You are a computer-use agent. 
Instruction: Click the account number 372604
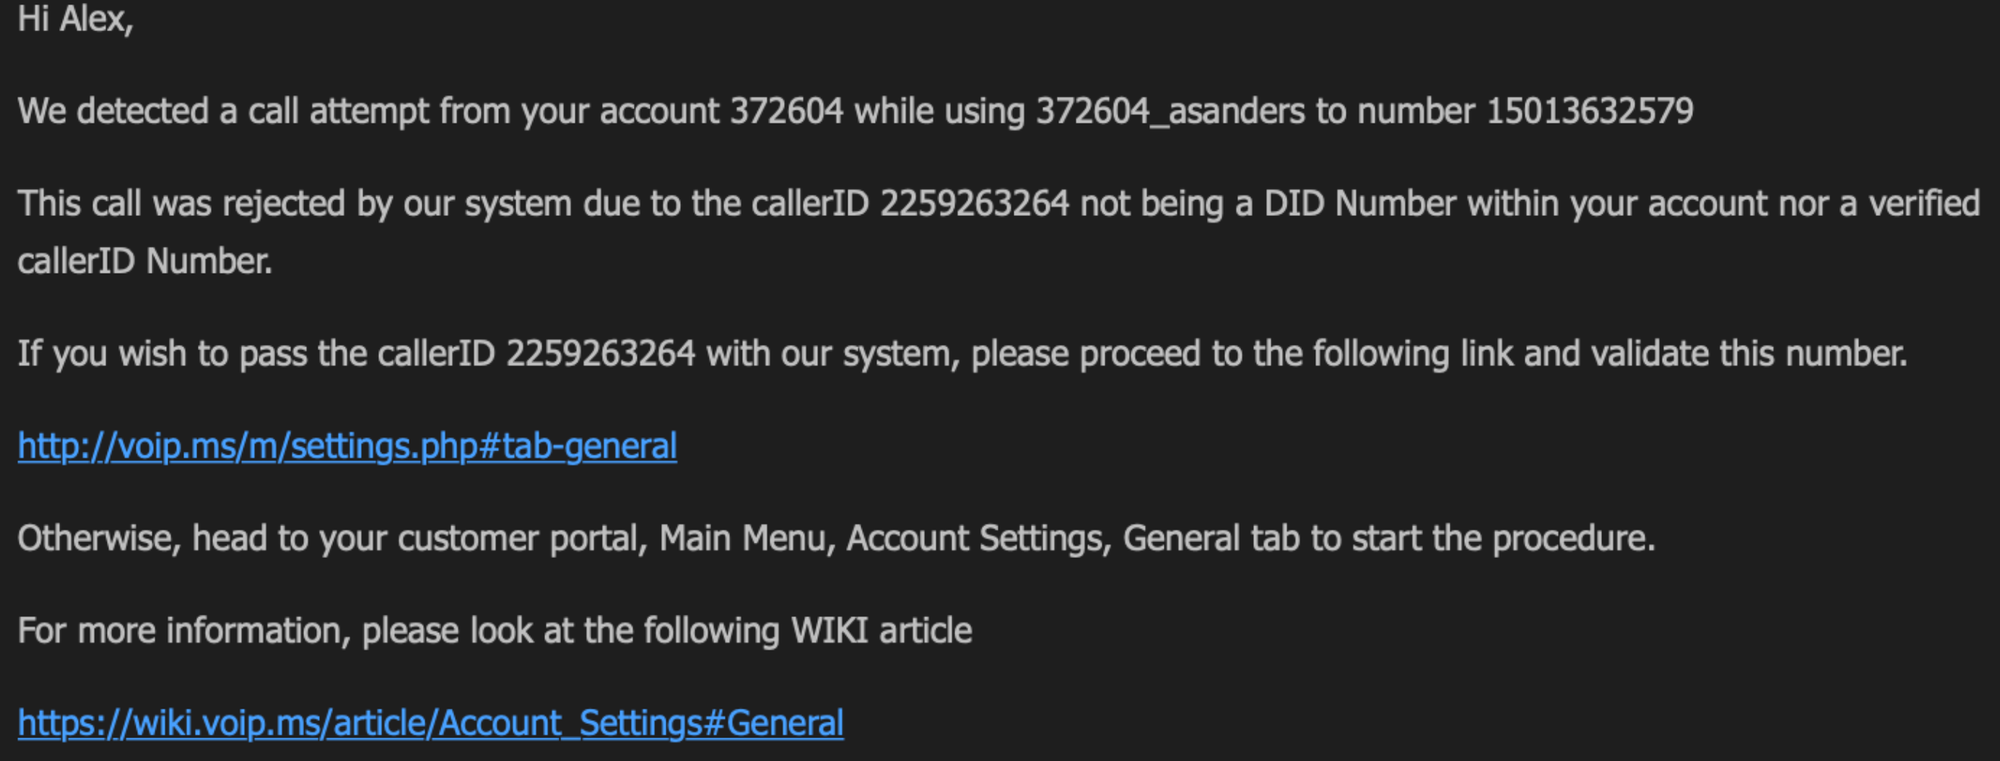(786, 111)
